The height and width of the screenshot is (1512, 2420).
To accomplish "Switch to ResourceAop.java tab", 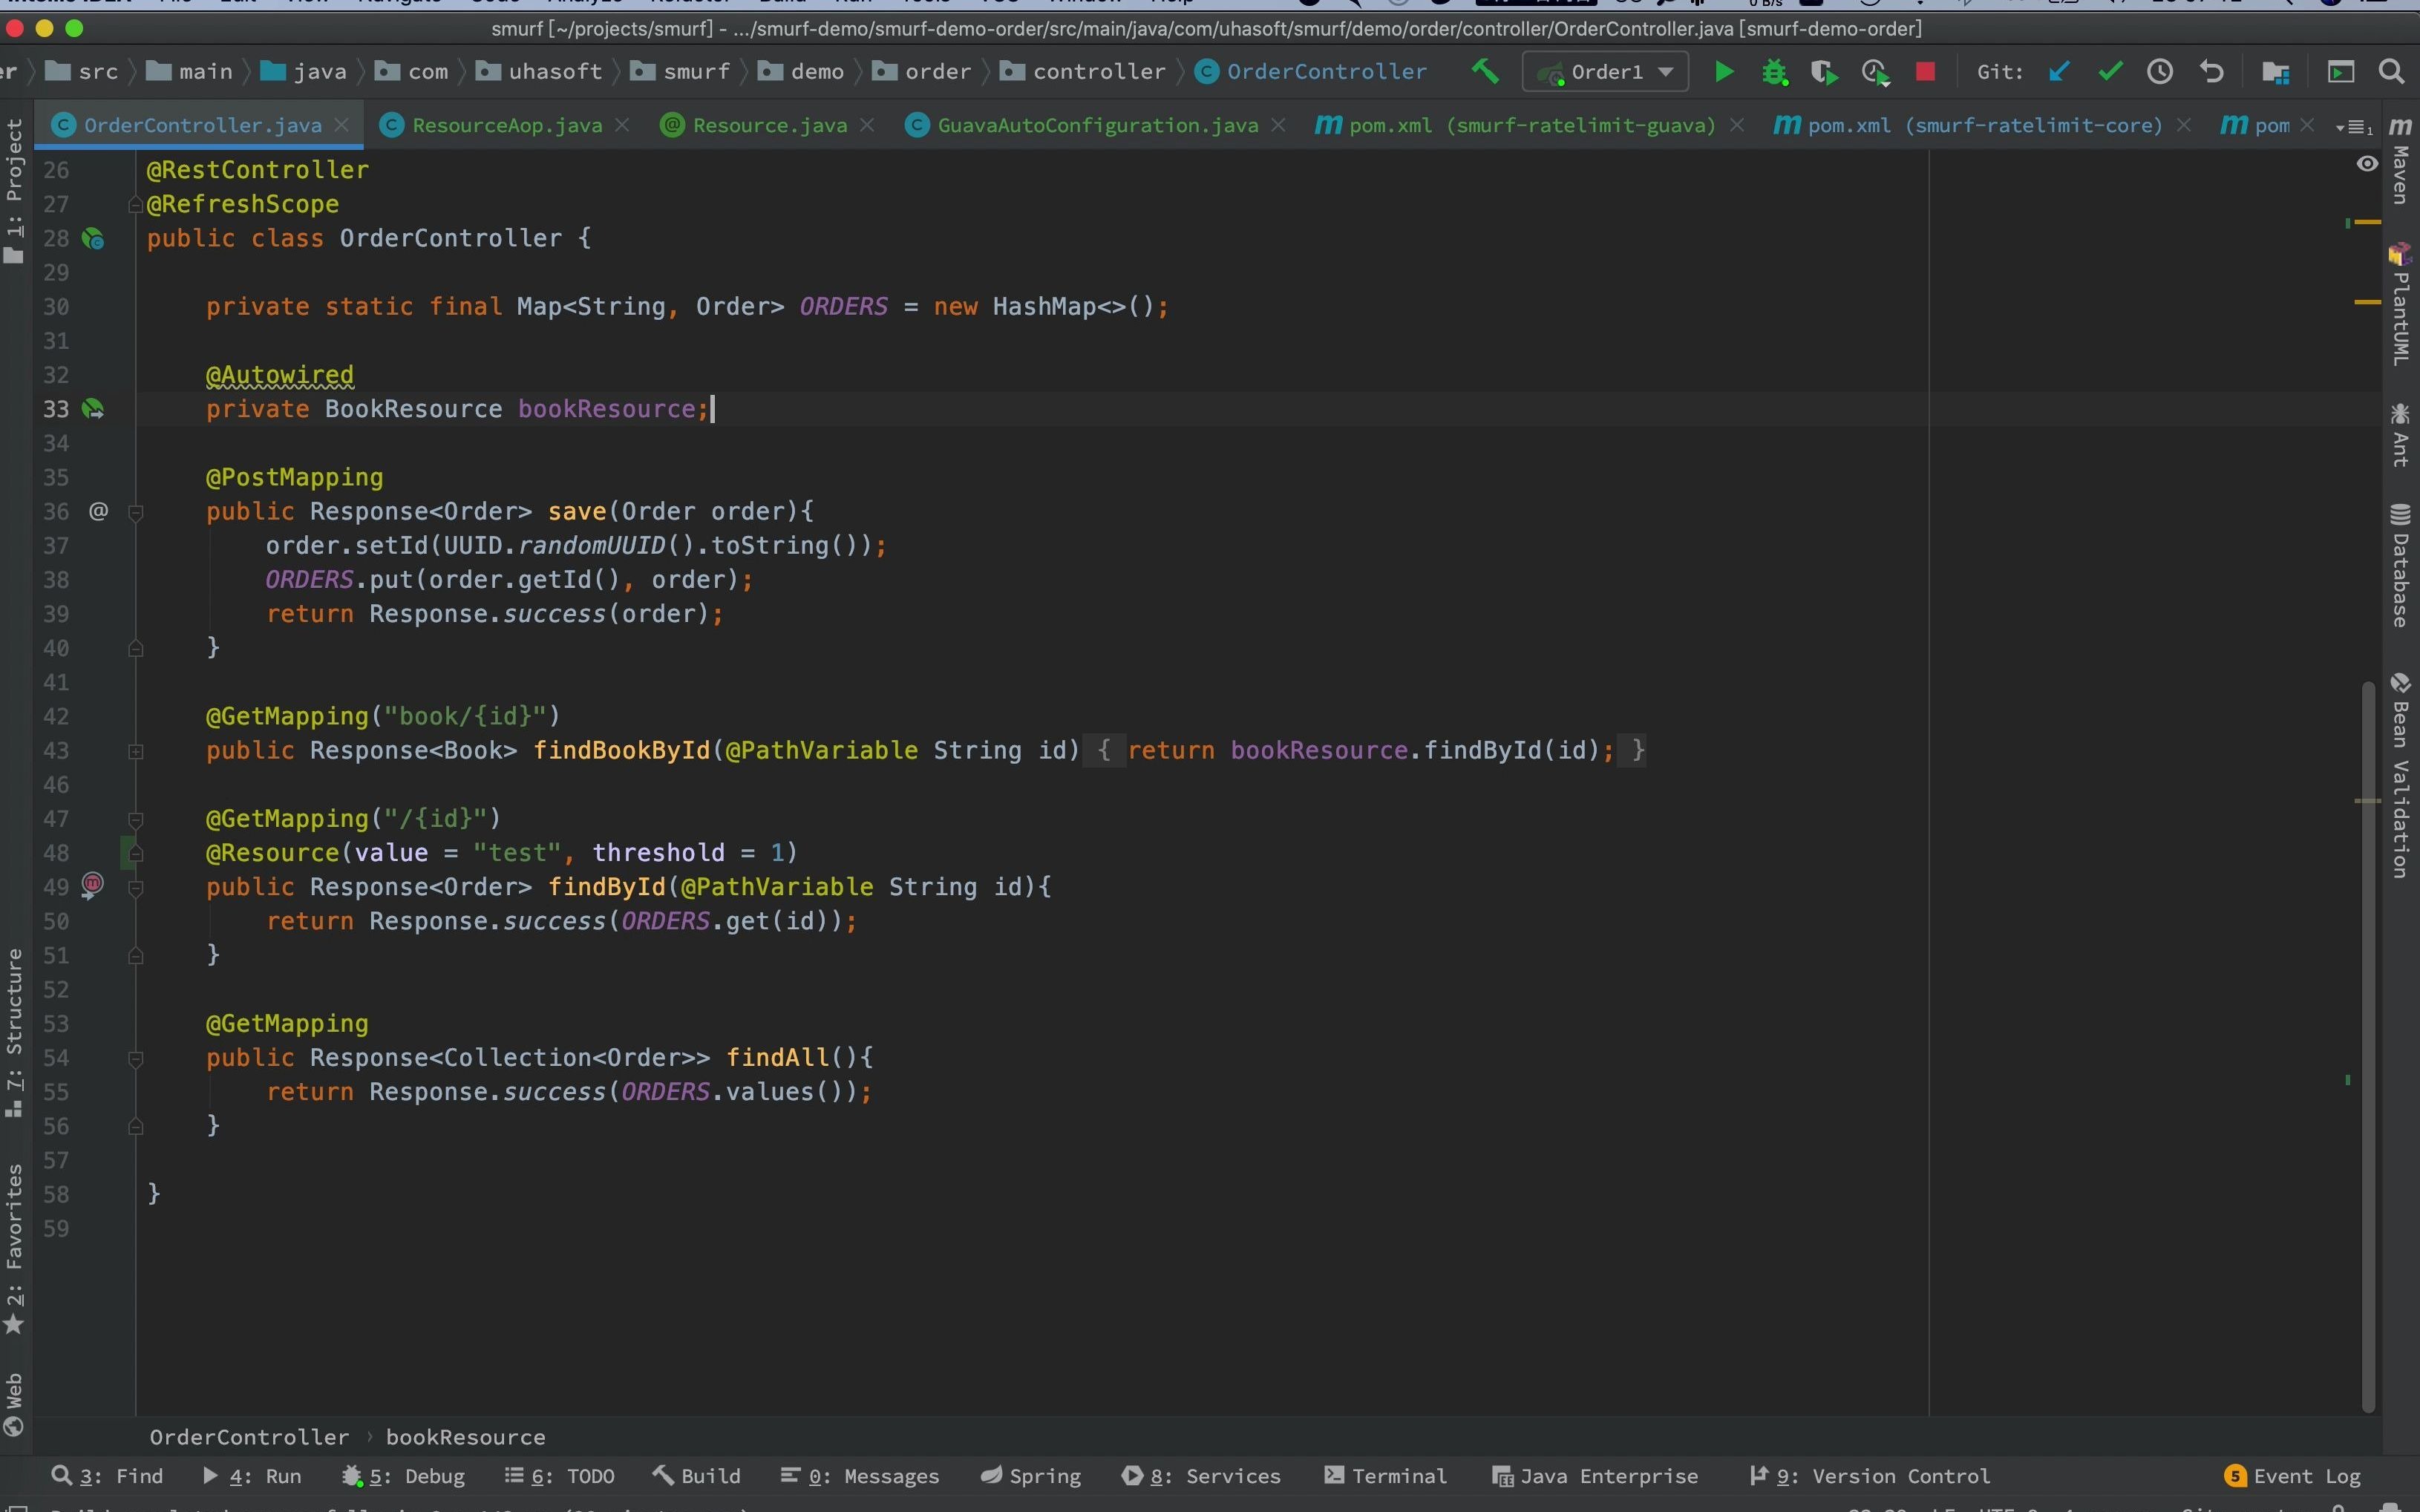I will (507, 125).
